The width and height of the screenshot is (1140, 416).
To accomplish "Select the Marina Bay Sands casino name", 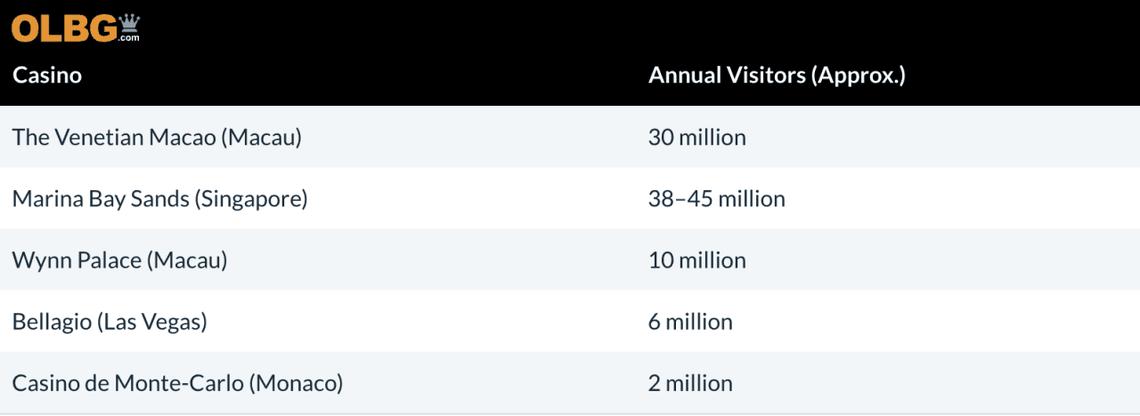I will pyautogui.click(x=159, y=198).
